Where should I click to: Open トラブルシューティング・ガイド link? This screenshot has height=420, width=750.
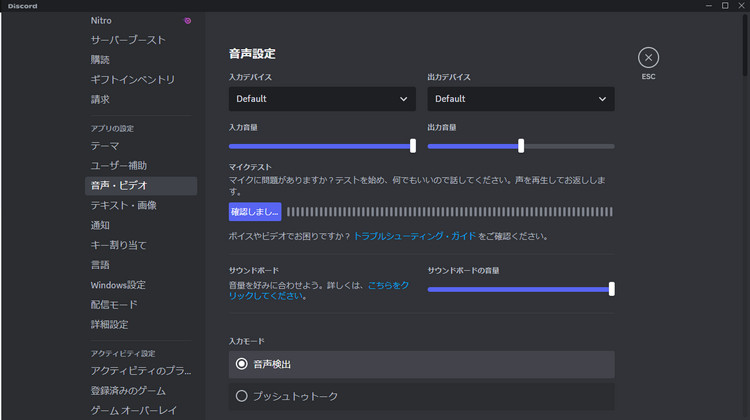pos(415,236)
